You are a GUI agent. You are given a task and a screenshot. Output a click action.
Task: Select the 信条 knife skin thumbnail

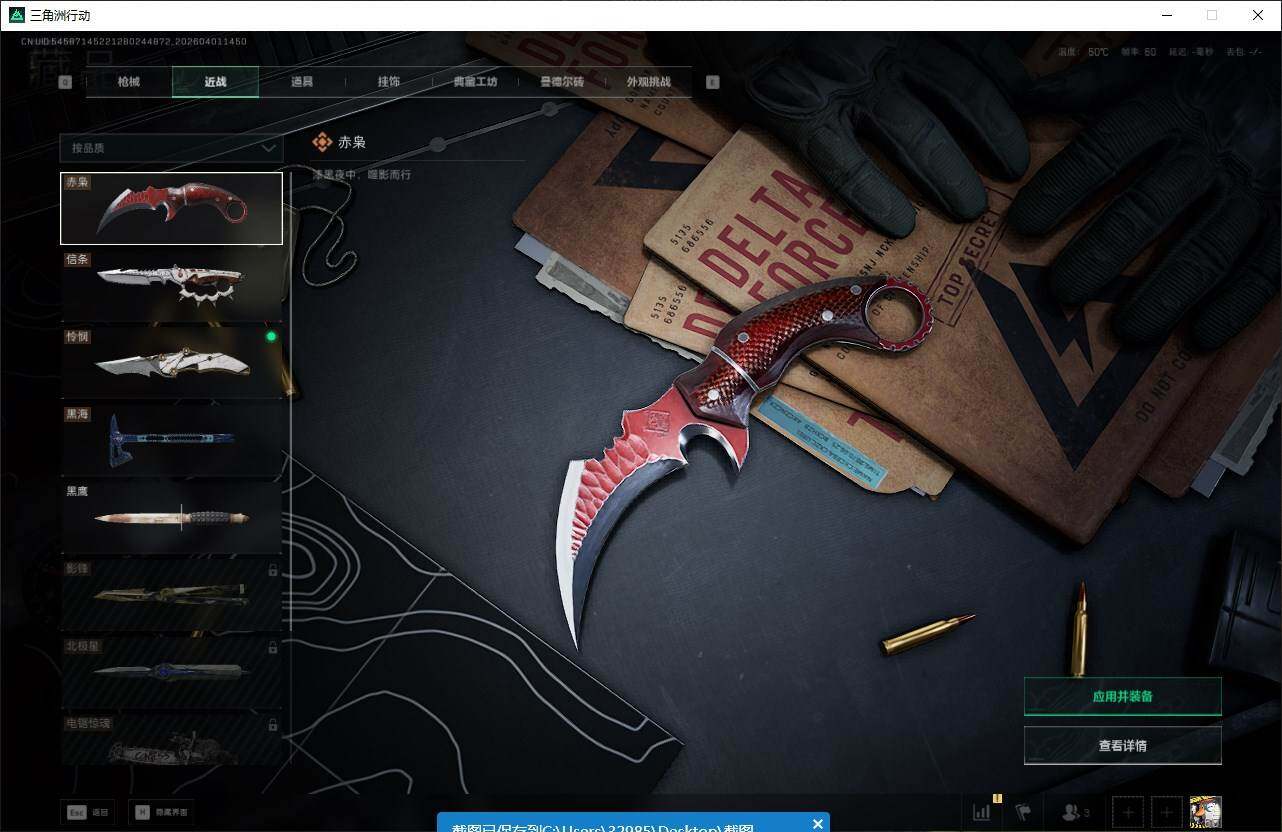(x=171, y=284)
